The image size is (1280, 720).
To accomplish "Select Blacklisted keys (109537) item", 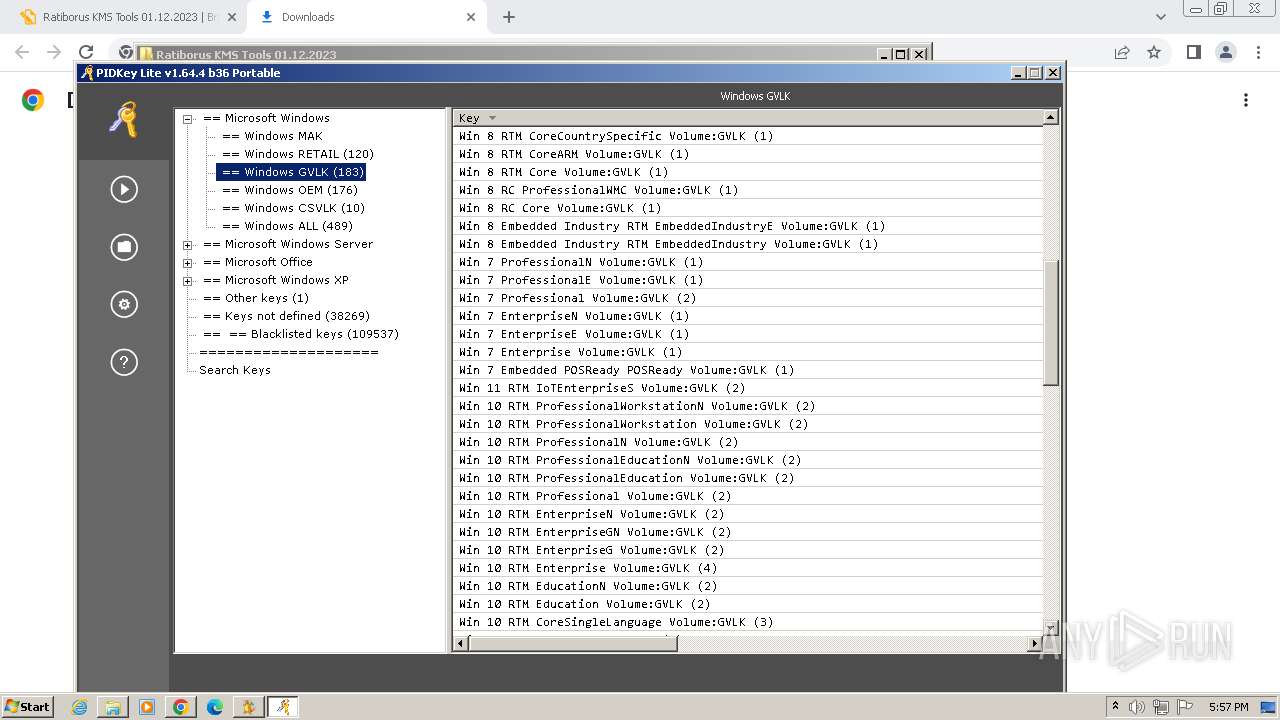I will coord(300,334).
